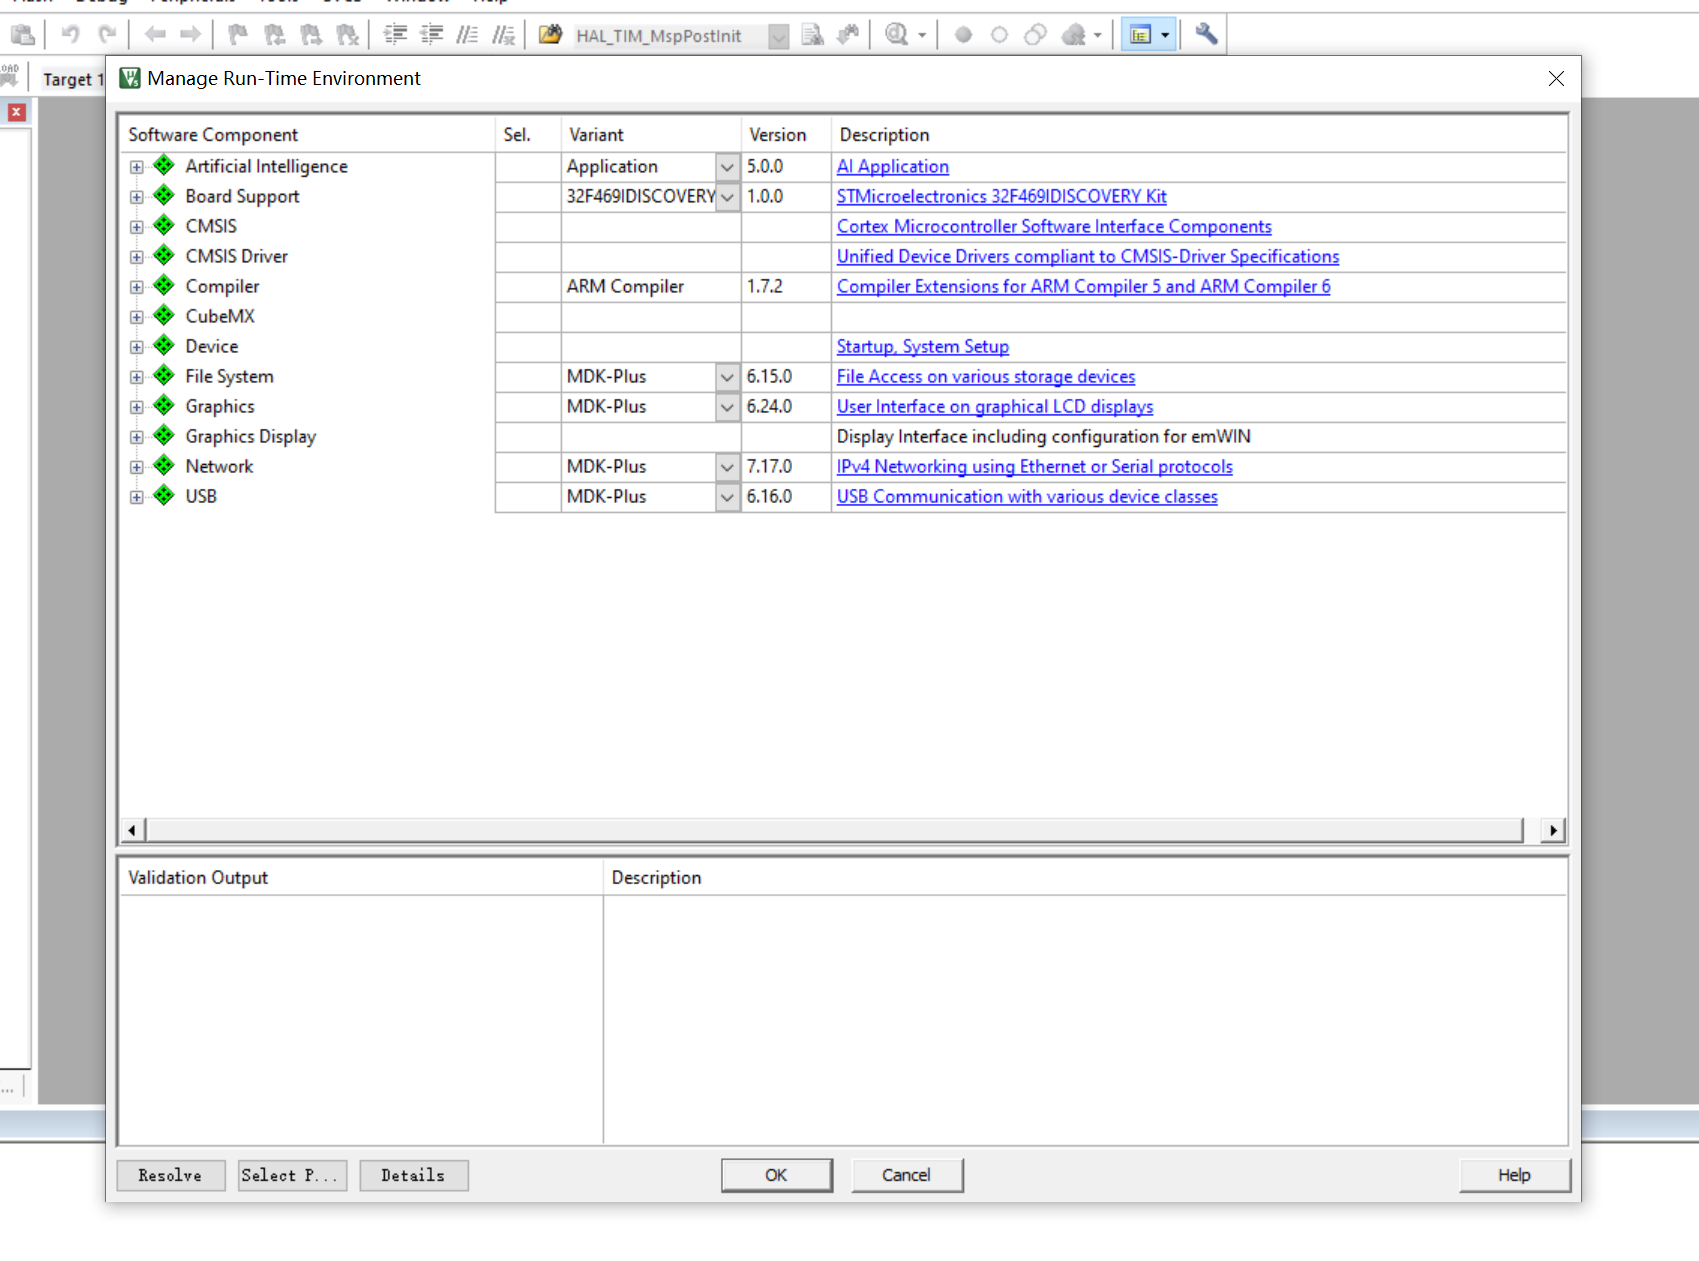Open the HAL_TIM_MspPostInit find combo dropdown
1699x1261 pixels.
point(778,36)
